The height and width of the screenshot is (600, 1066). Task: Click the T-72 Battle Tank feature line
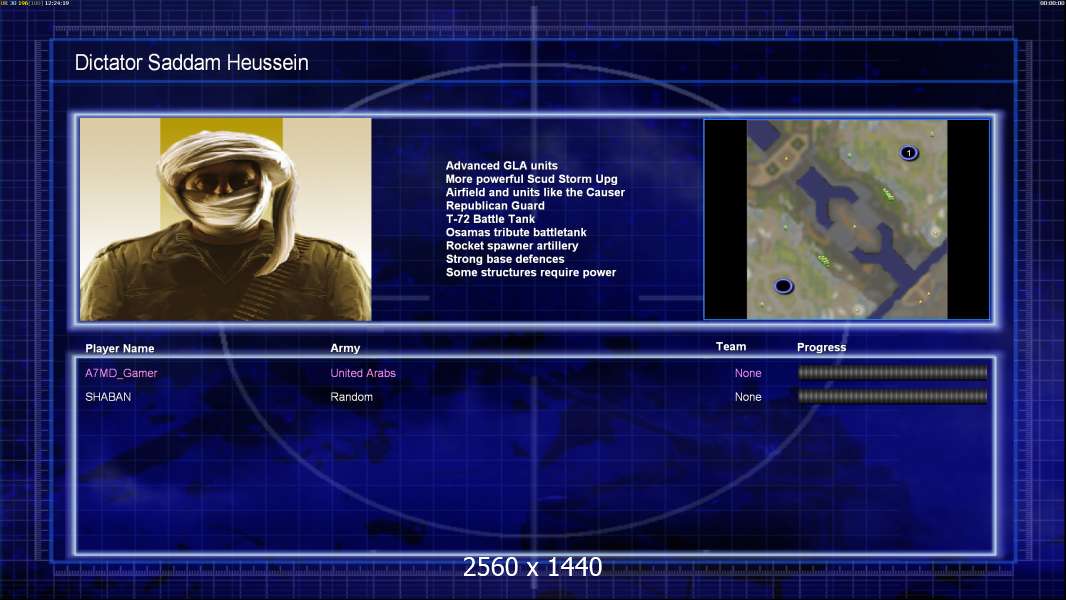[x=490, y=219]
